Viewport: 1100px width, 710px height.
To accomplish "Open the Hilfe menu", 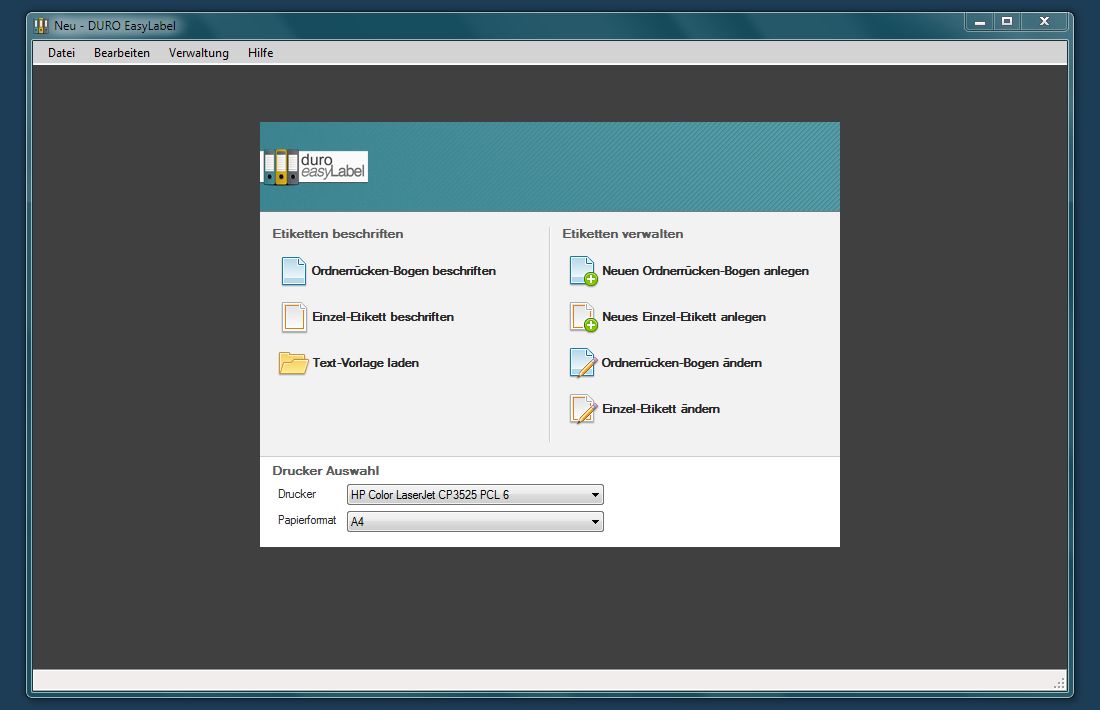I will [x=260, y=53].
